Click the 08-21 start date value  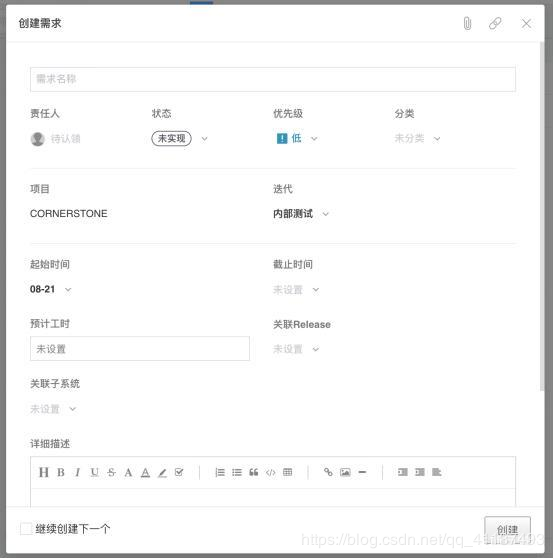(x=42, y=289)
